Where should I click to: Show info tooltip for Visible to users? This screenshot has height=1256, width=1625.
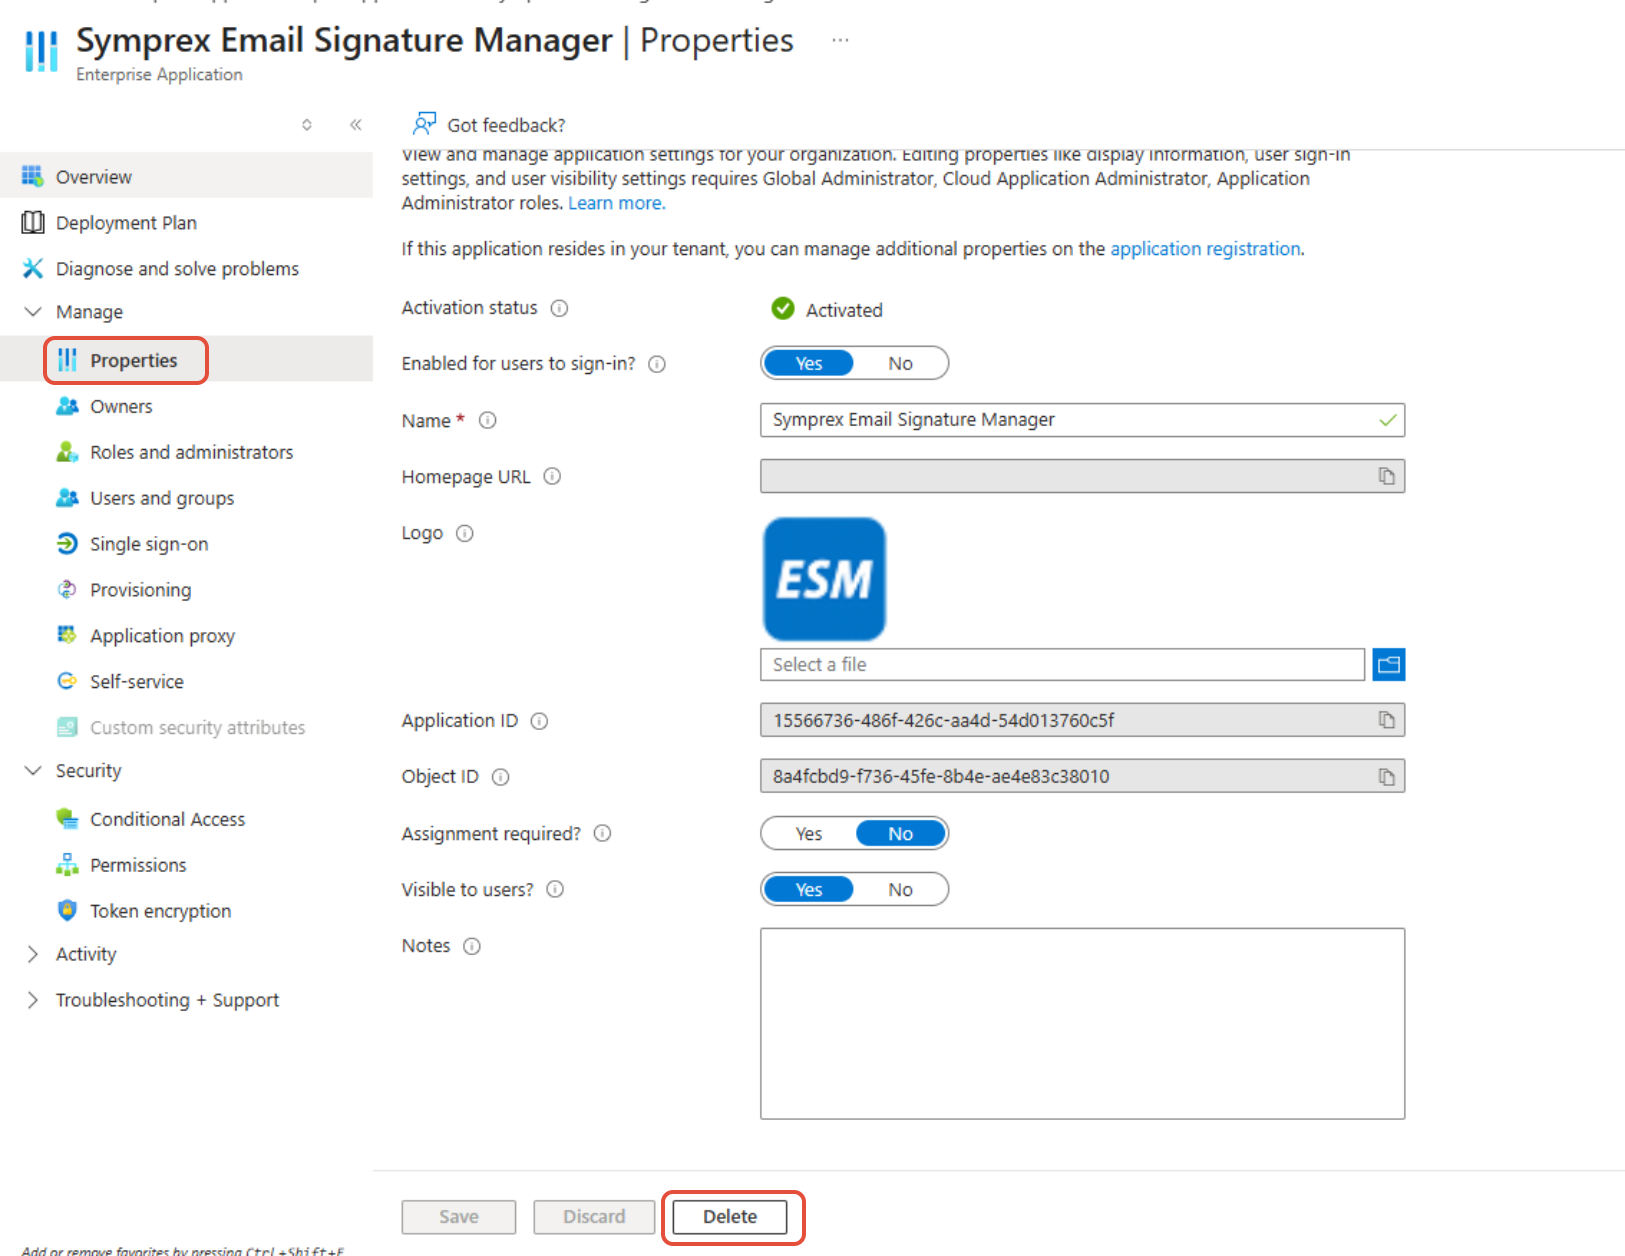pyautogui.click(x=556, y=889)
